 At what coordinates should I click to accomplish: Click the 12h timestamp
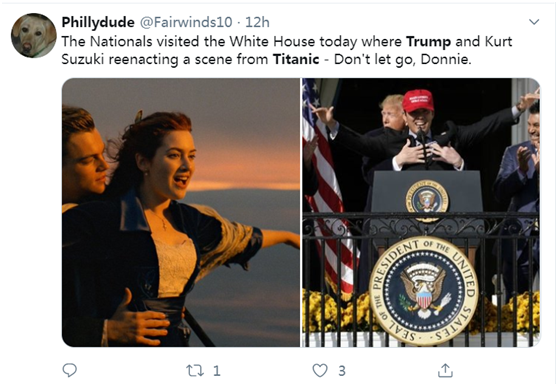tap(257, 22)
